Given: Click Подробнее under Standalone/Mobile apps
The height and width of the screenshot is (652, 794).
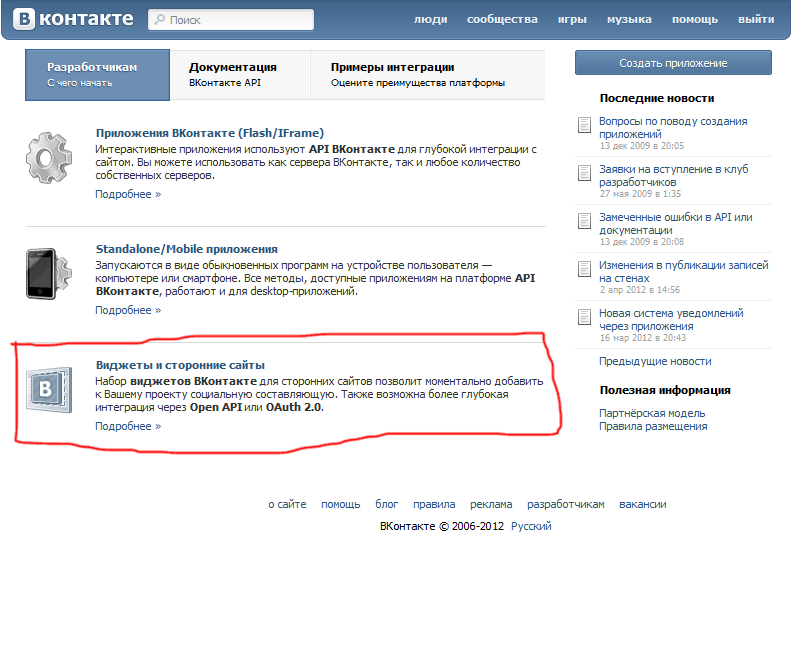Looking at the screenshot, I should click(x=128, y=310).
